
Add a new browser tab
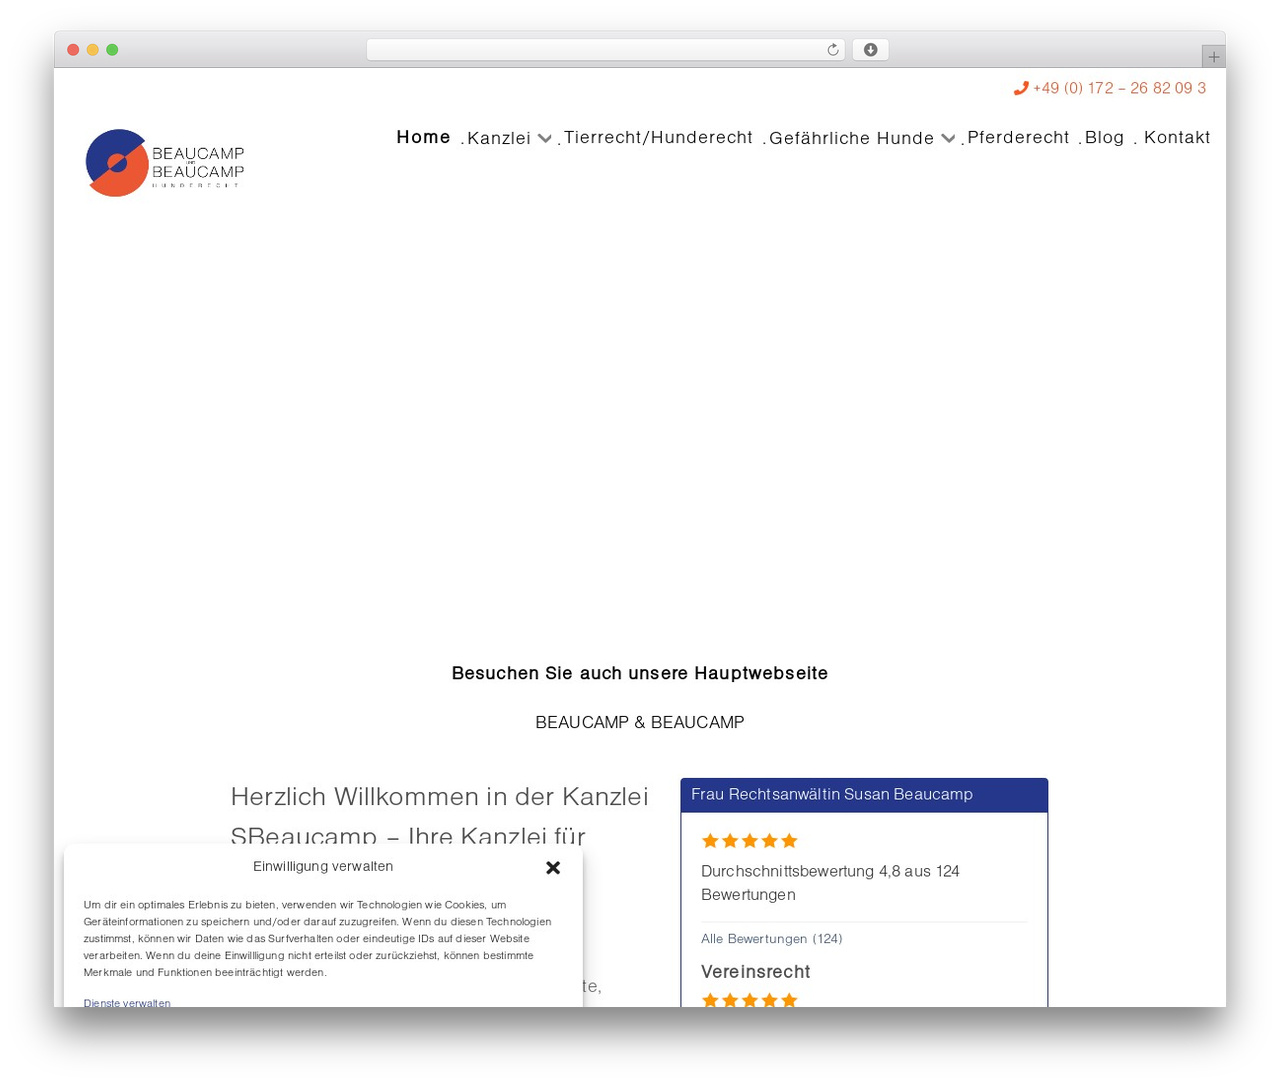[x=1213, y=57]
